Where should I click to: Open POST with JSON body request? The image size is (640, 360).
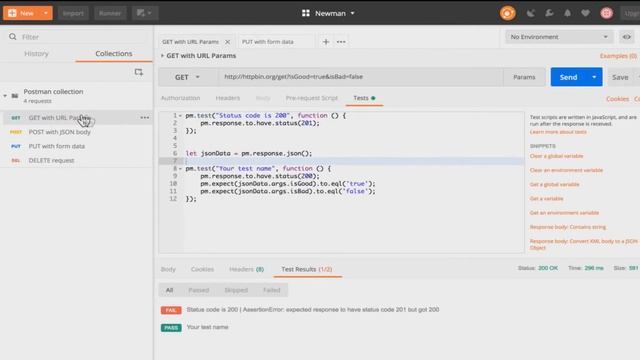pos(60,132)
